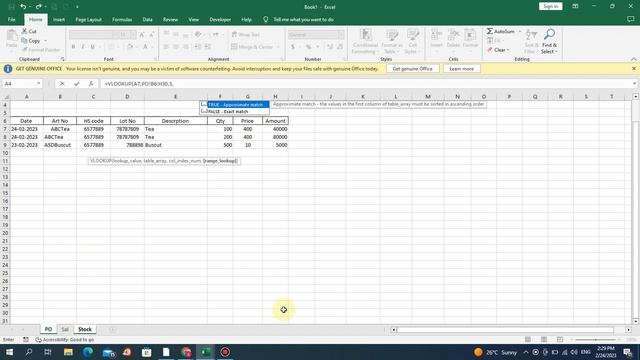This screenshot has width=640, height=360.
Task: Open the AutoSum dropdown arrow
Action: point(520,31)
